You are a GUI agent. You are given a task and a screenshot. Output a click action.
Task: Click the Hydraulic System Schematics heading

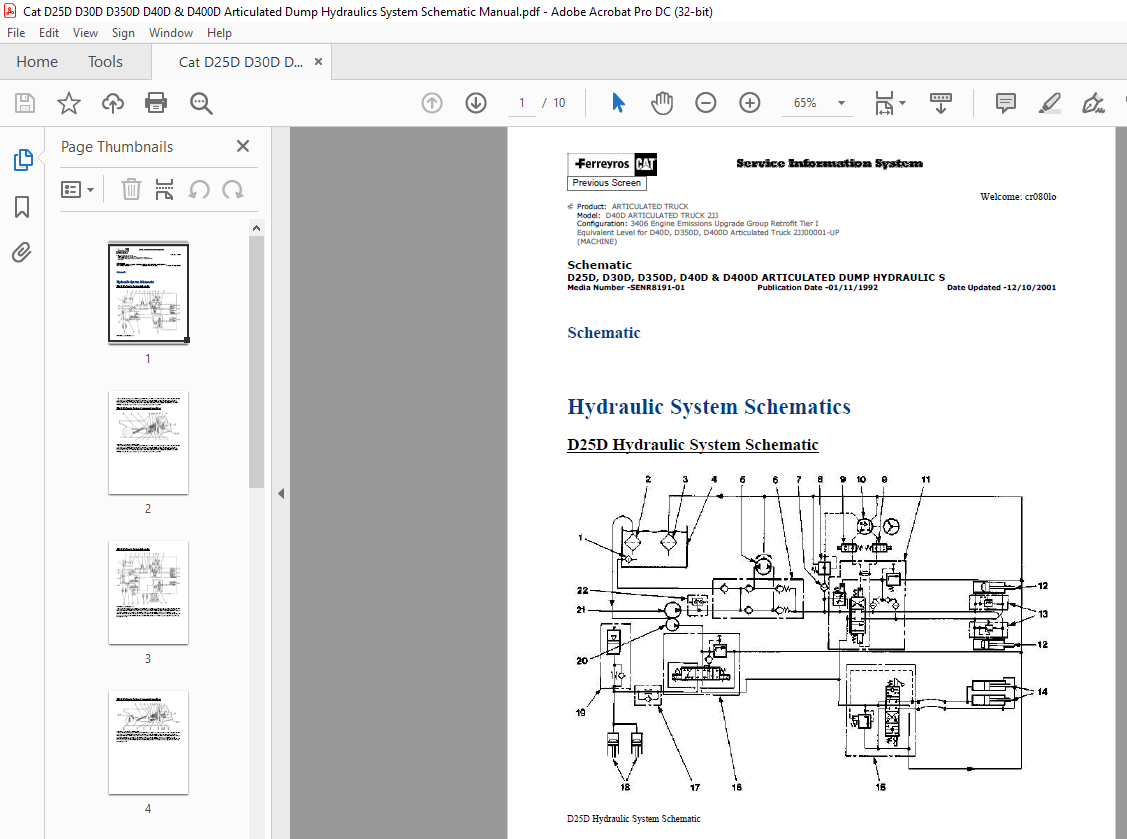(x=709, y=407)
